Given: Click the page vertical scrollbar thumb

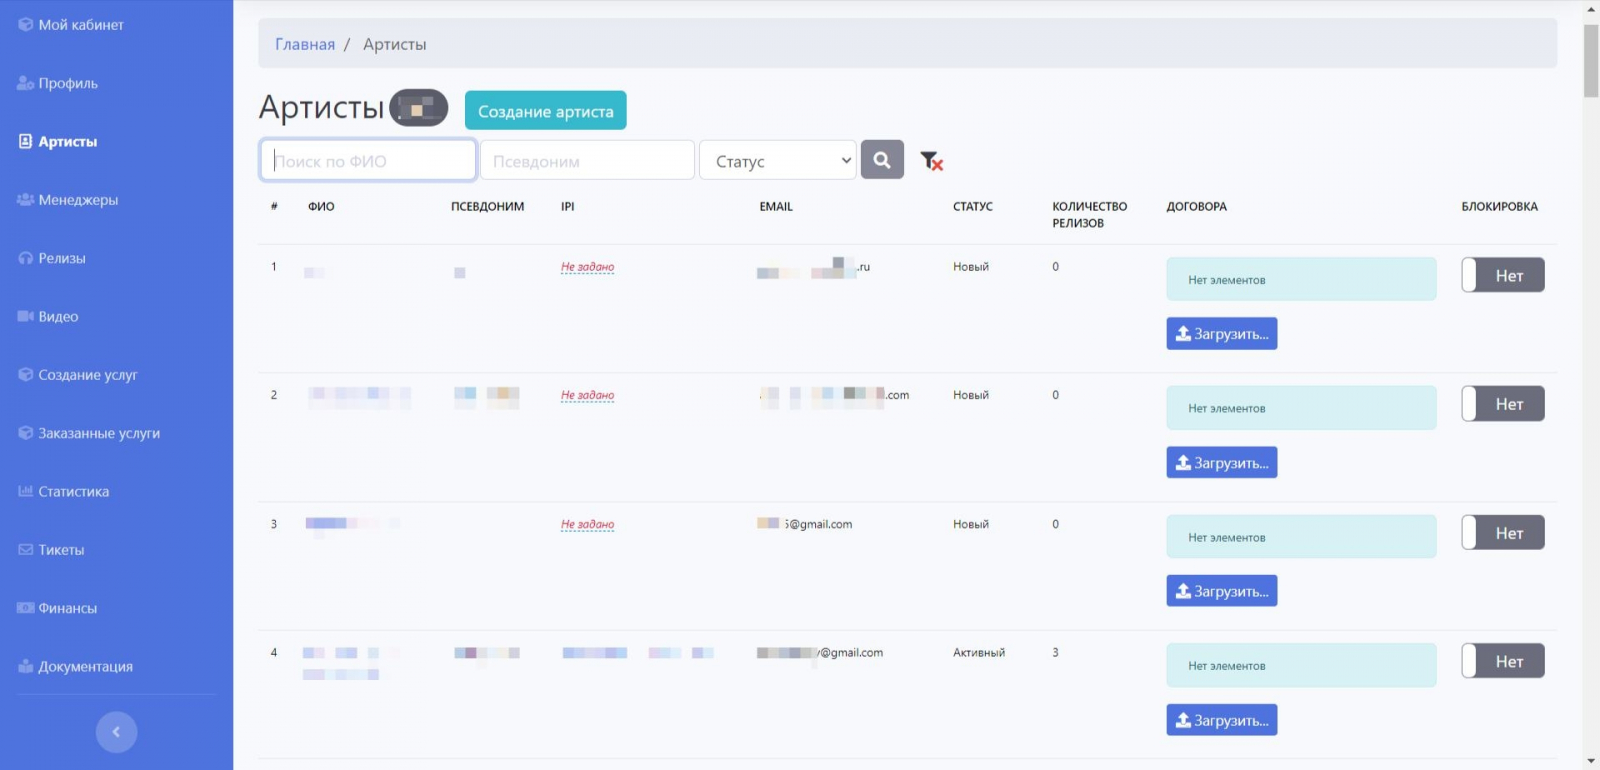Looking at the screenshot, I should click(x=1591, y=60).
